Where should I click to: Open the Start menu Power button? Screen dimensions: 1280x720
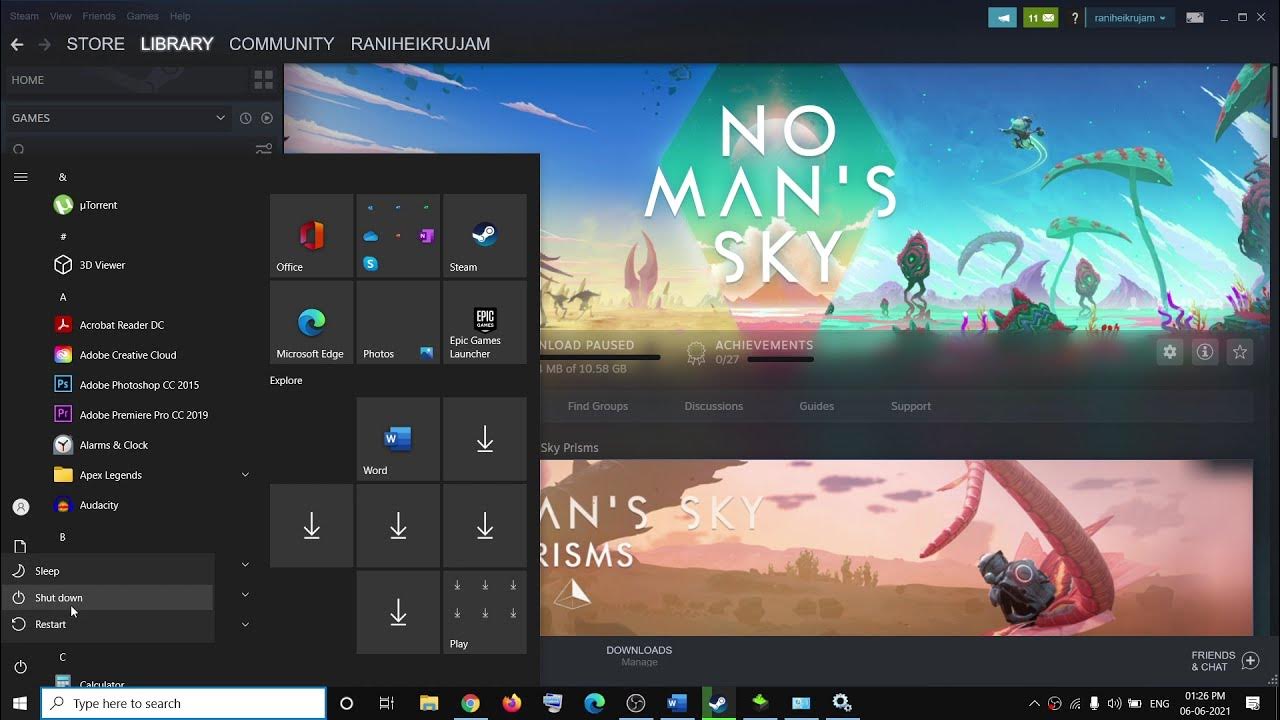[x=20, y=667]
